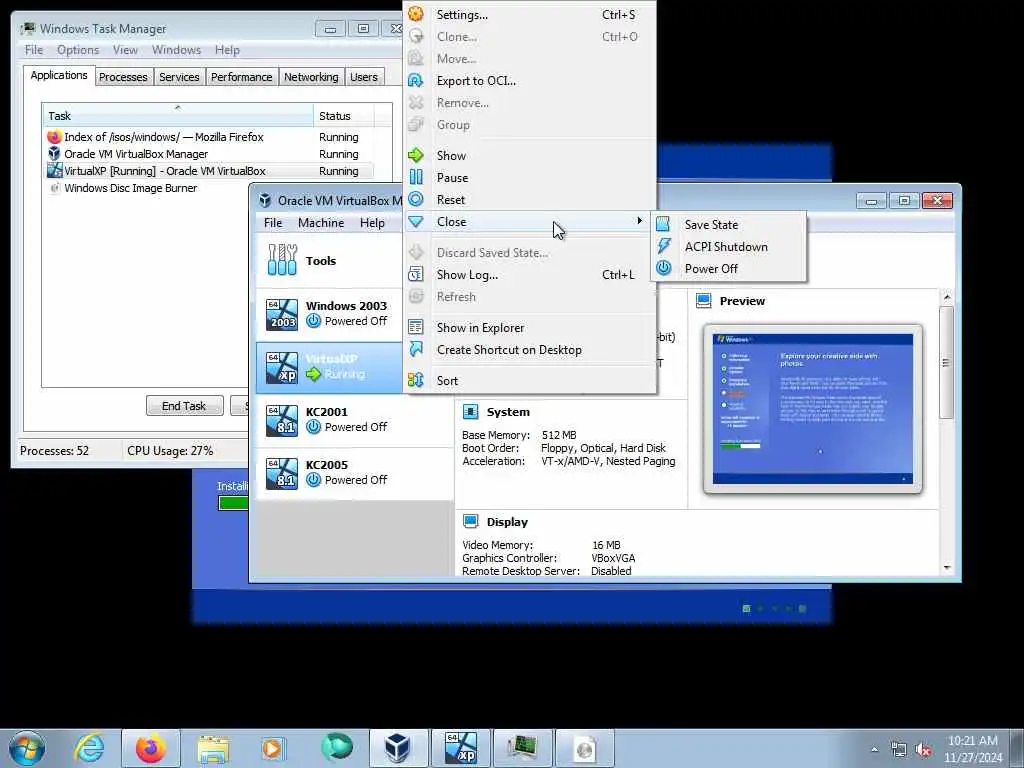Click the End Task button
Image resolution: width=1024 pixels, height=768 pixels.
click(x=184, y=406)
